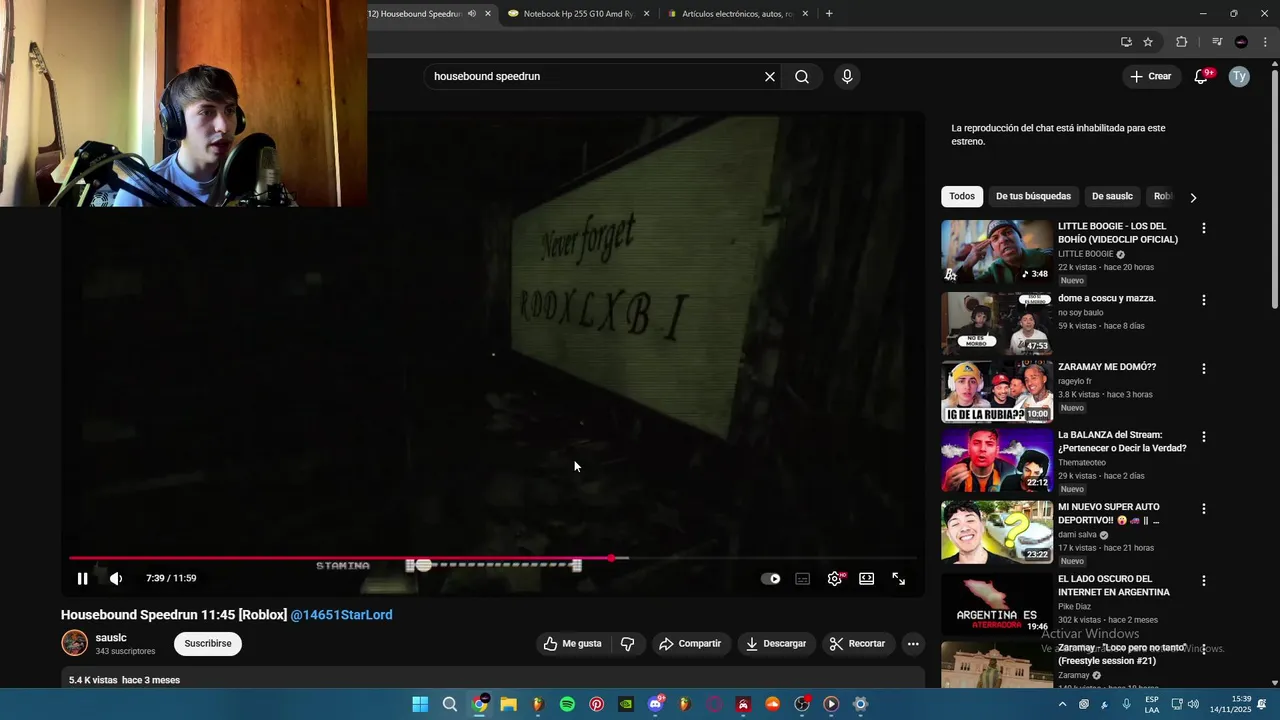The width and height of the screenshot is (1280, 720).
Task: Select the De sauslc chip
Action: [1112, 196]
